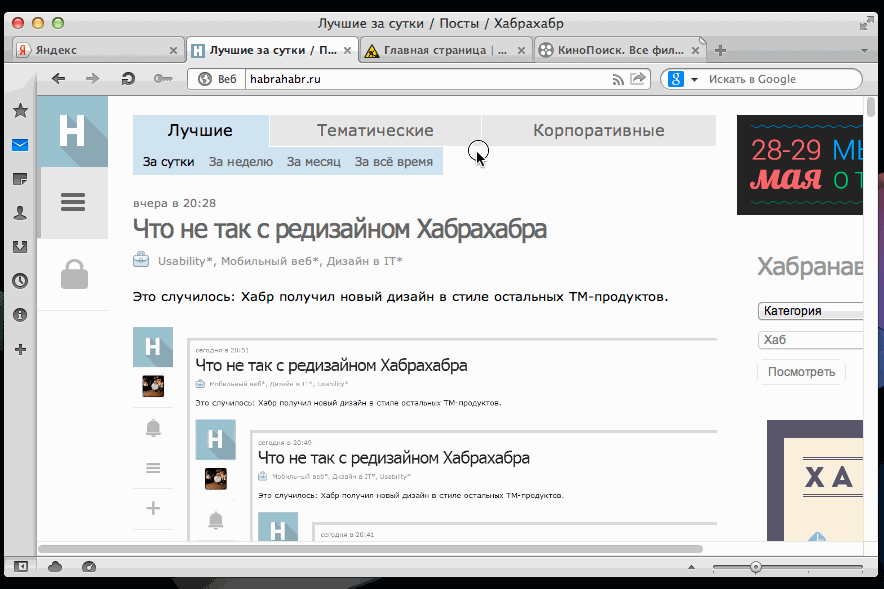Image resolution: width=884 pixels, height=589 pixels.
Task: Open the Bookmarks star panel in sidebar
Action: point(20,111)
